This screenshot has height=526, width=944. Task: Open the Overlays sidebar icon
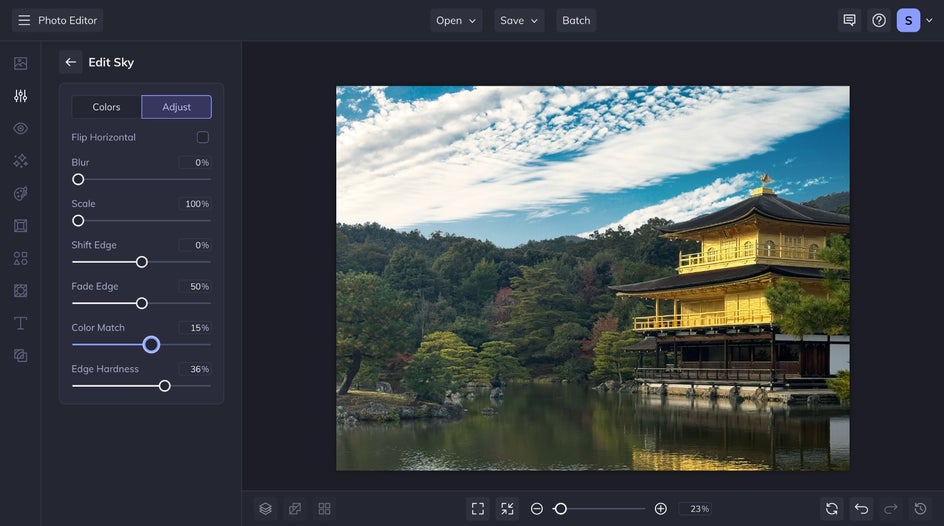20,291
